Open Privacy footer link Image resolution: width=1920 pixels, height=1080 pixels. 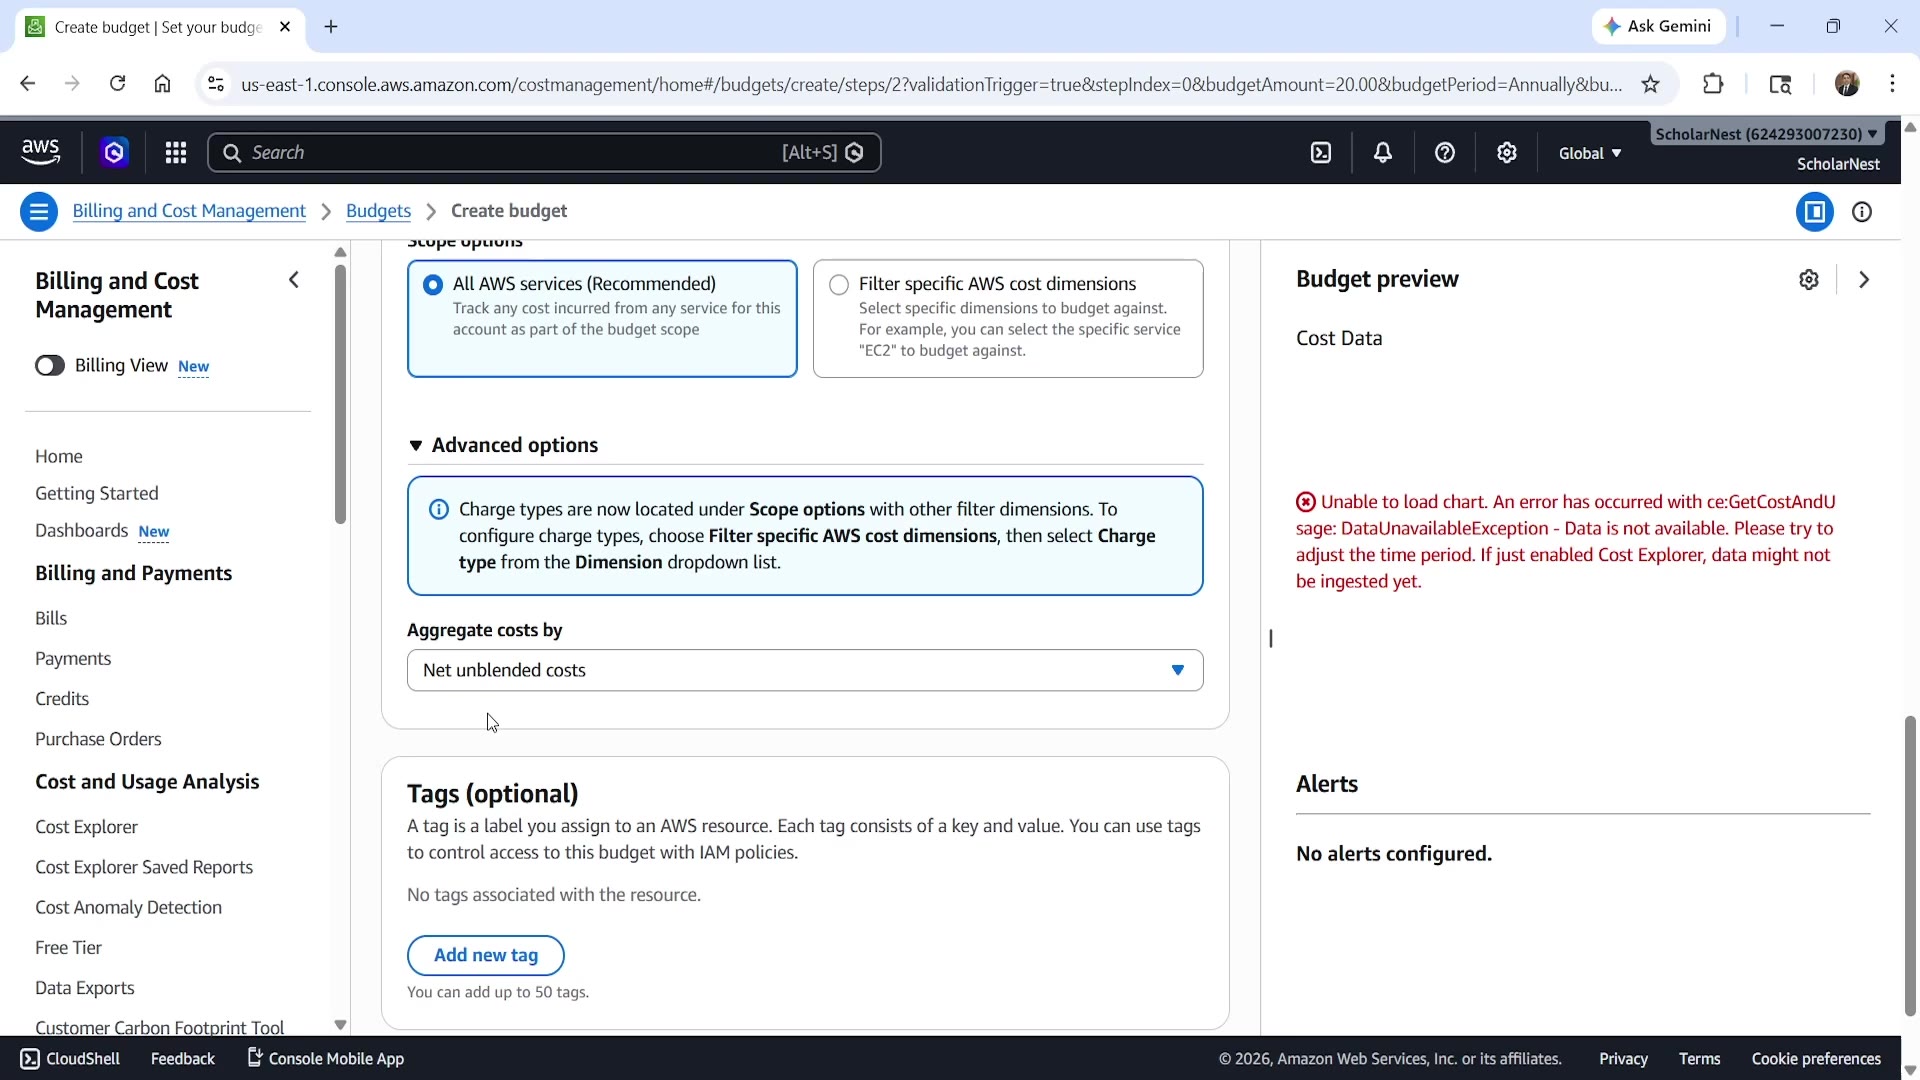click(1623, 1059)
